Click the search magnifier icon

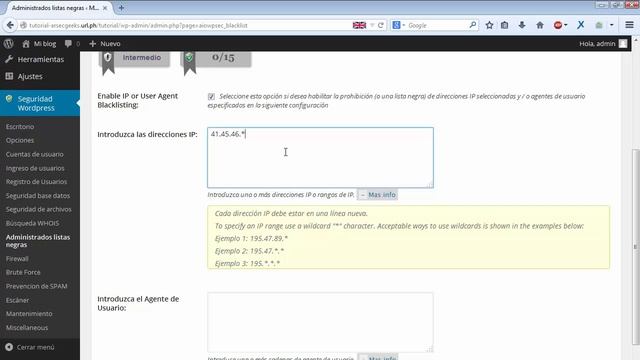473,25
